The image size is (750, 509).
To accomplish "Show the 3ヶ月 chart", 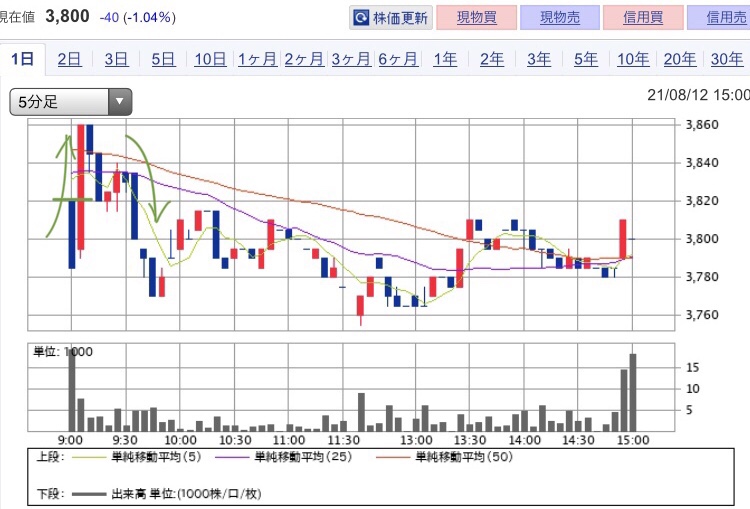I will pyautogui.click(x=351, y=59).
